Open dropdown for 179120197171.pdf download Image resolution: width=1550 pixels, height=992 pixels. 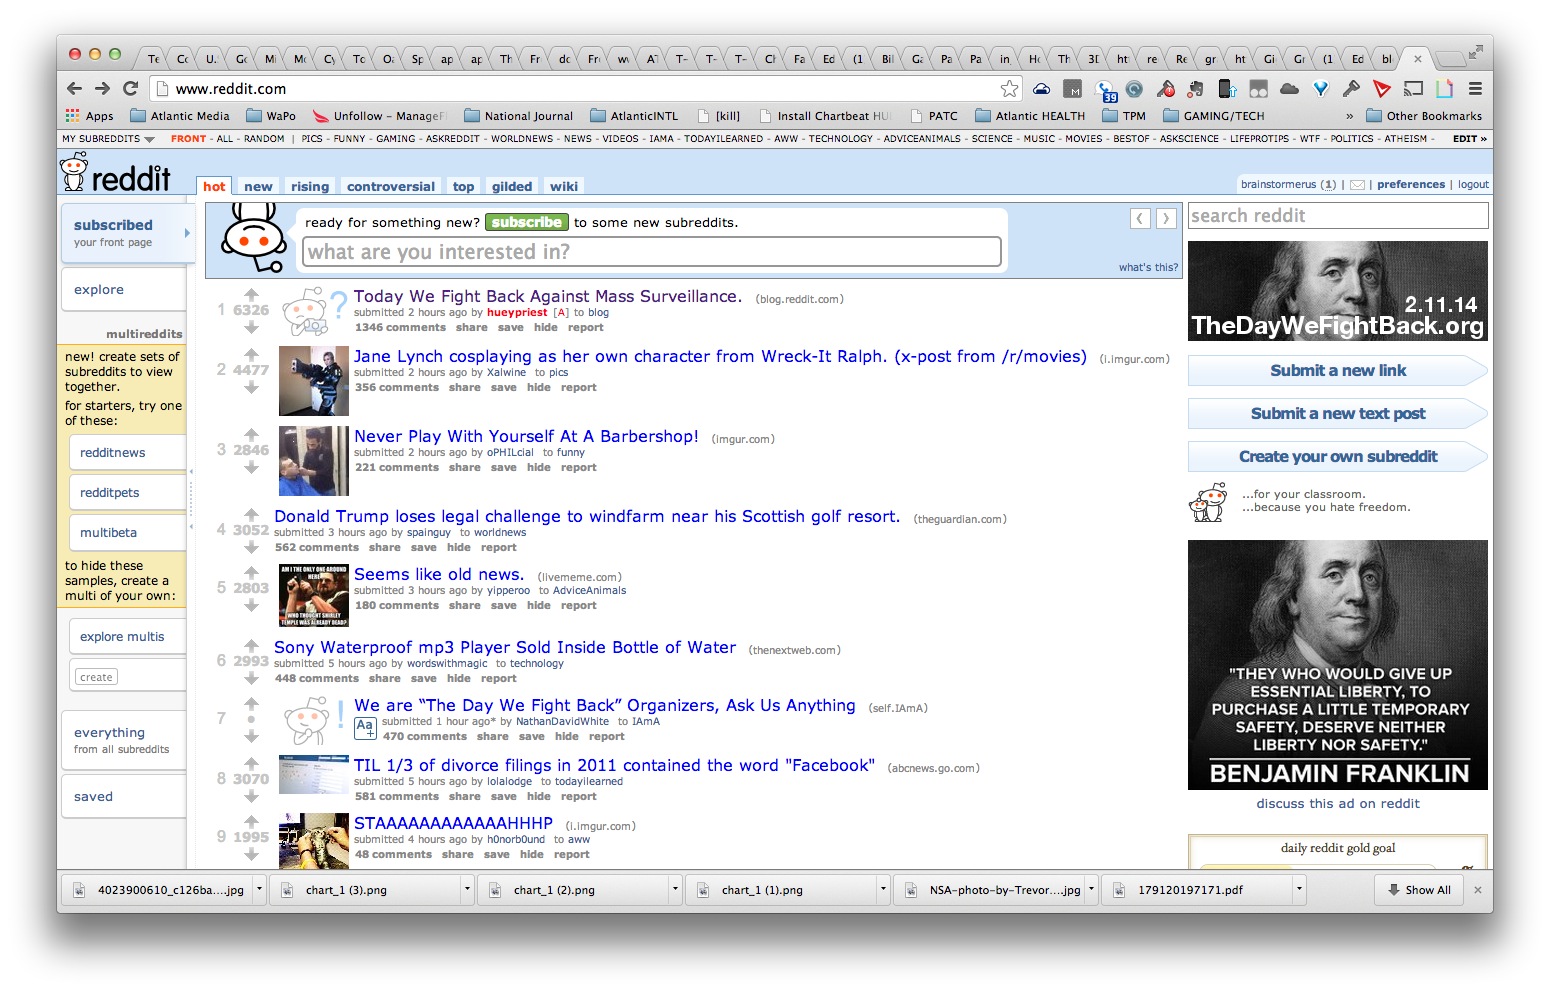[1299, 889]
